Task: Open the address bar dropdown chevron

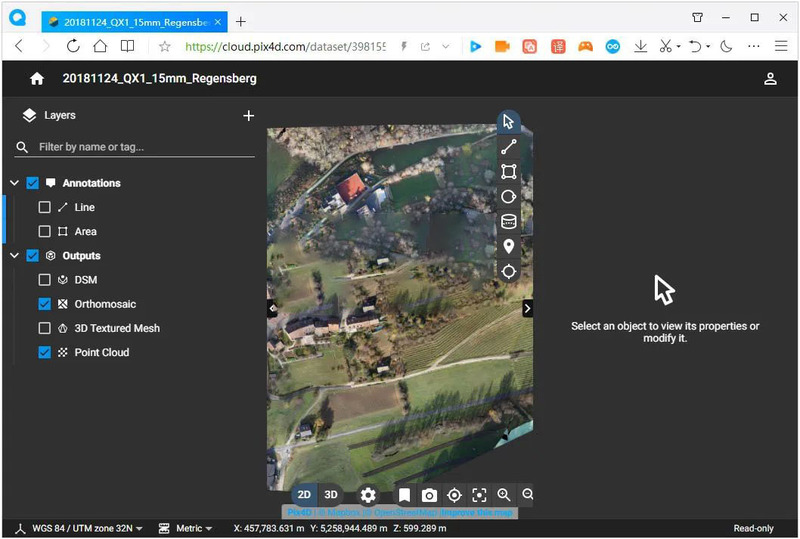Action: 445,47
